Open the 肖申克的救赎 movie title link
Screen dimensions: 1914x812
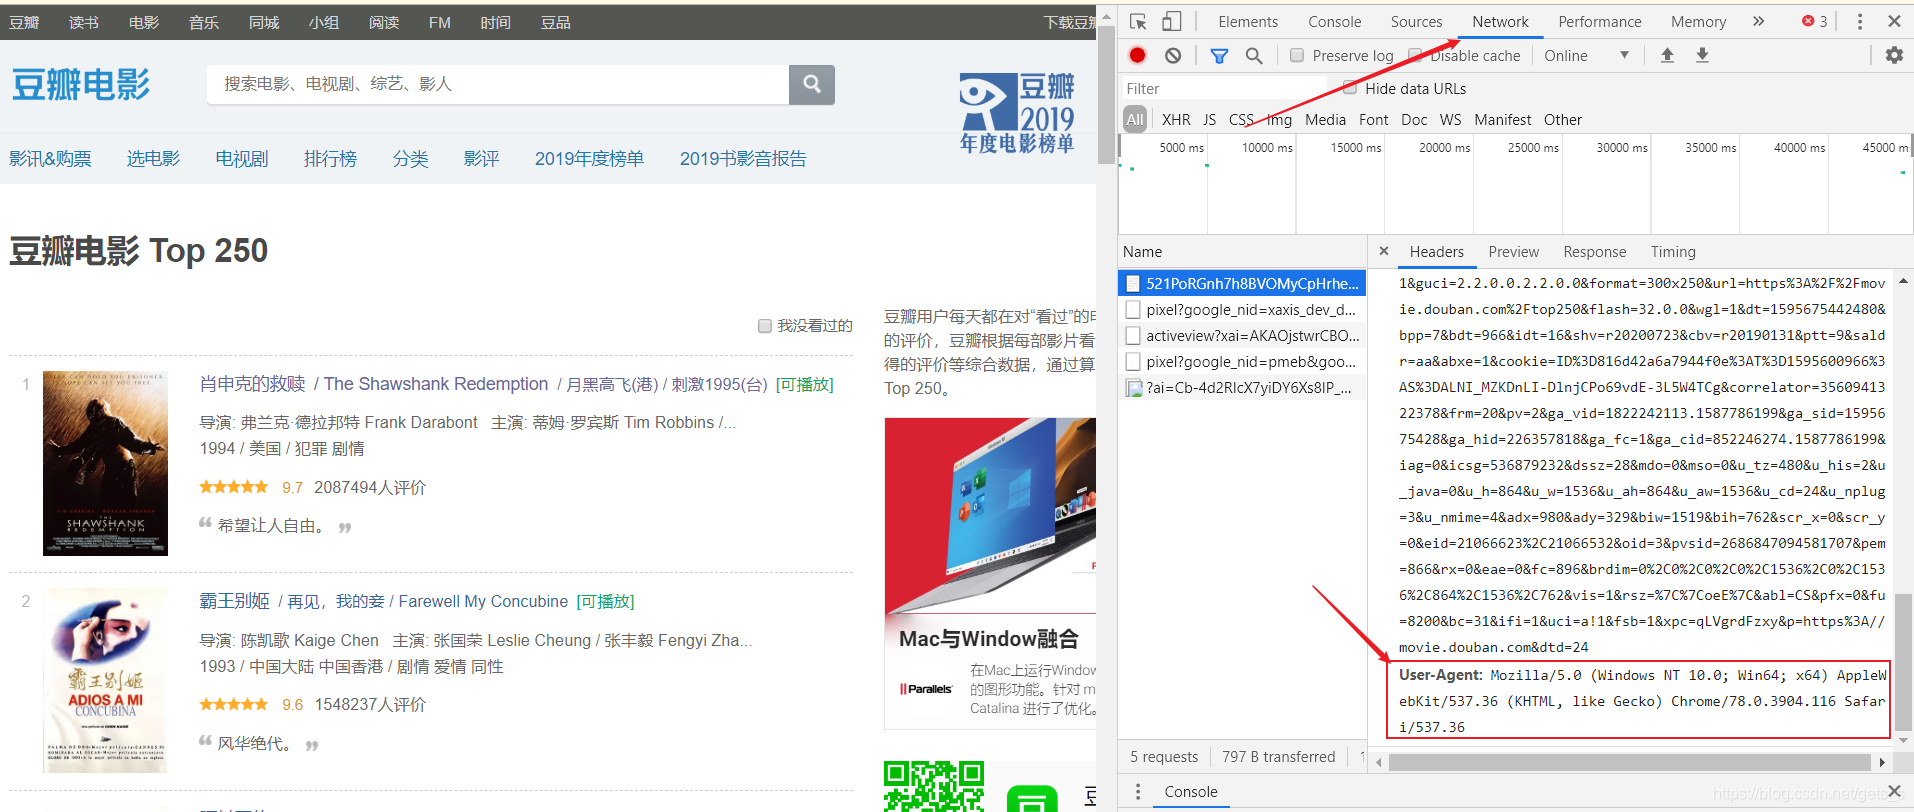pos(252,384)
